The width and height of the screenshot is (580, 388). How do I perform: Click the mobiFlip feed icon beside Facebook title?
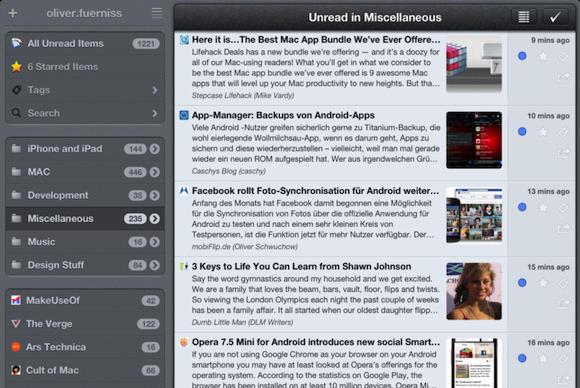coord(184,191)
